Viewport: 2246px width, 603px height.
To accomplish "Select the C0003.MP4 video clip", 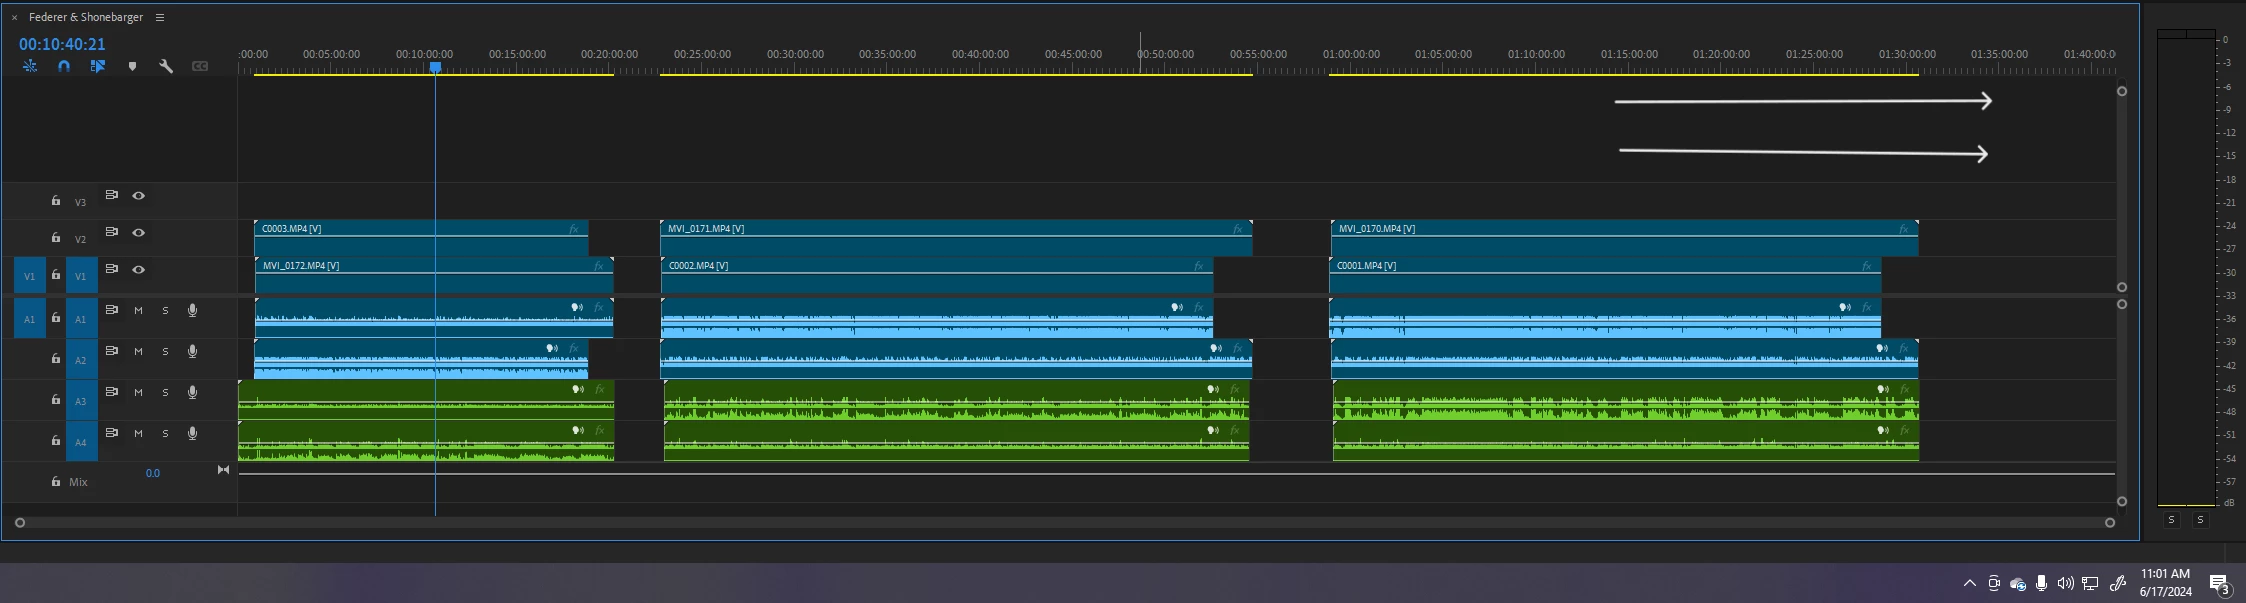I will click(421, 238).
